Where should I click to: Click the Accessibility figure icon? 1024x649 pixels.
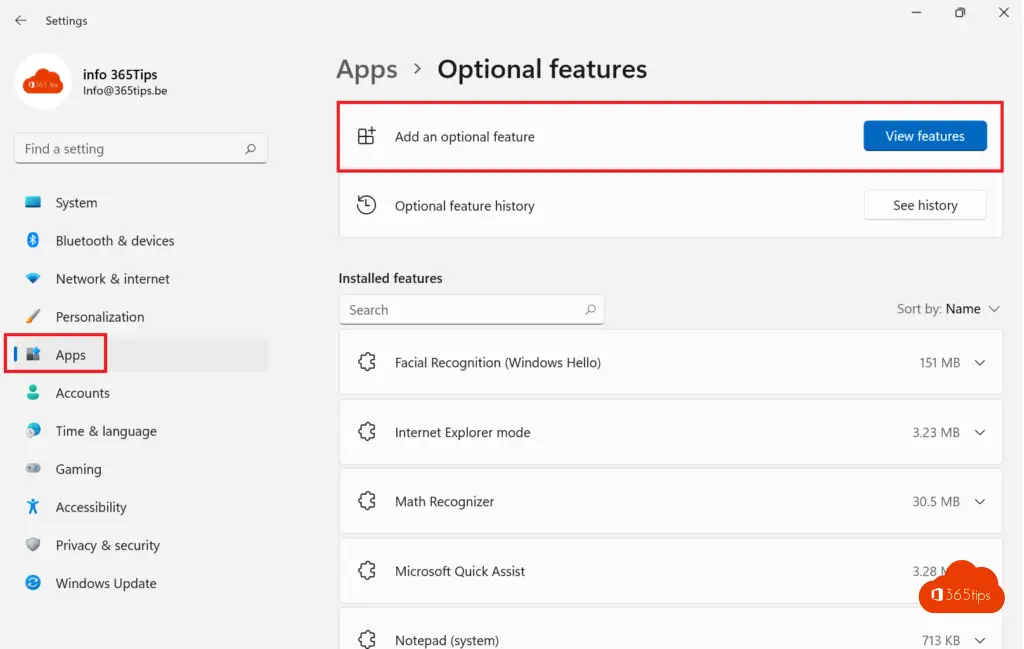coord(33,506)
